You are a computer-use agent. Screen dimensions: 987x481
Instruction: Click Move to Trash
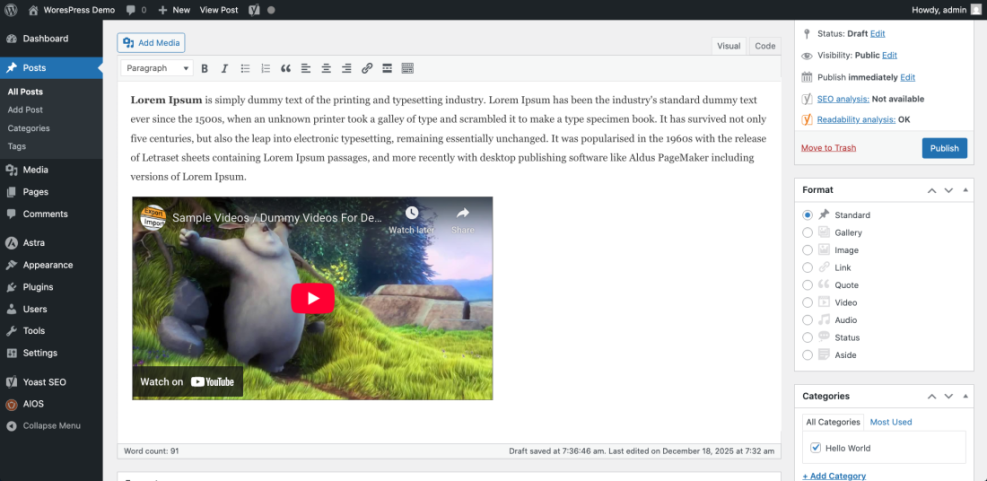pos(828,148)
